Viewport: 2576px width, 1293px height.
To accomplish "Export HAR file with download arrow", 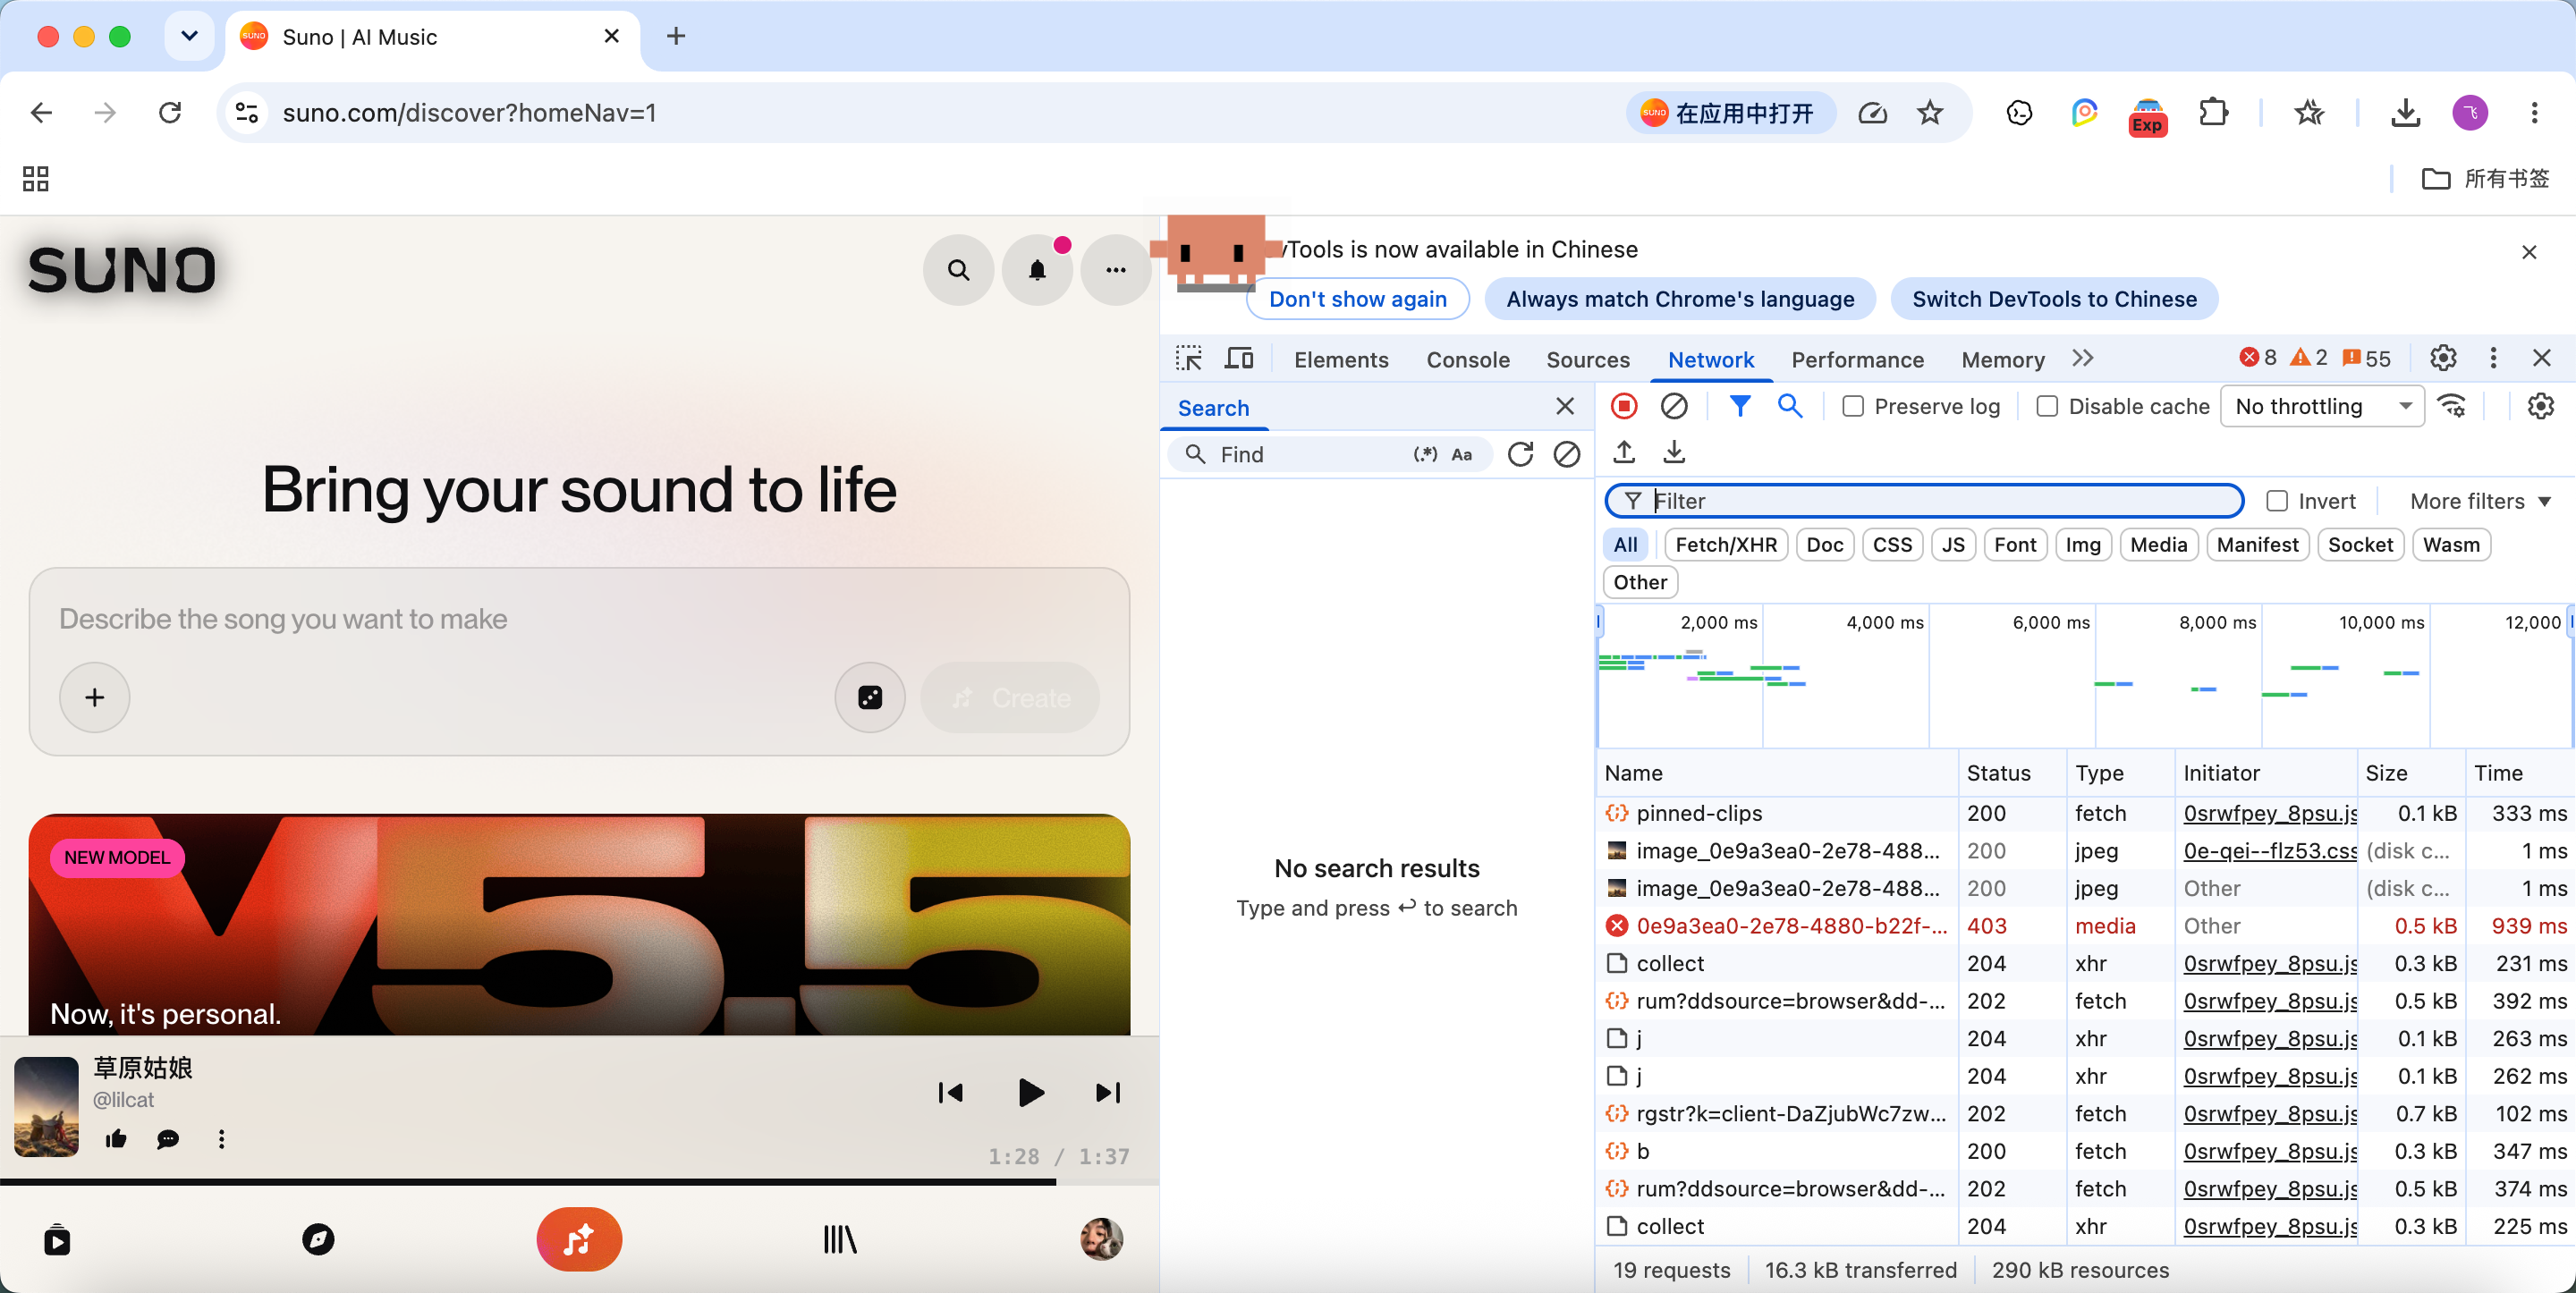I will coord(1674,453).
